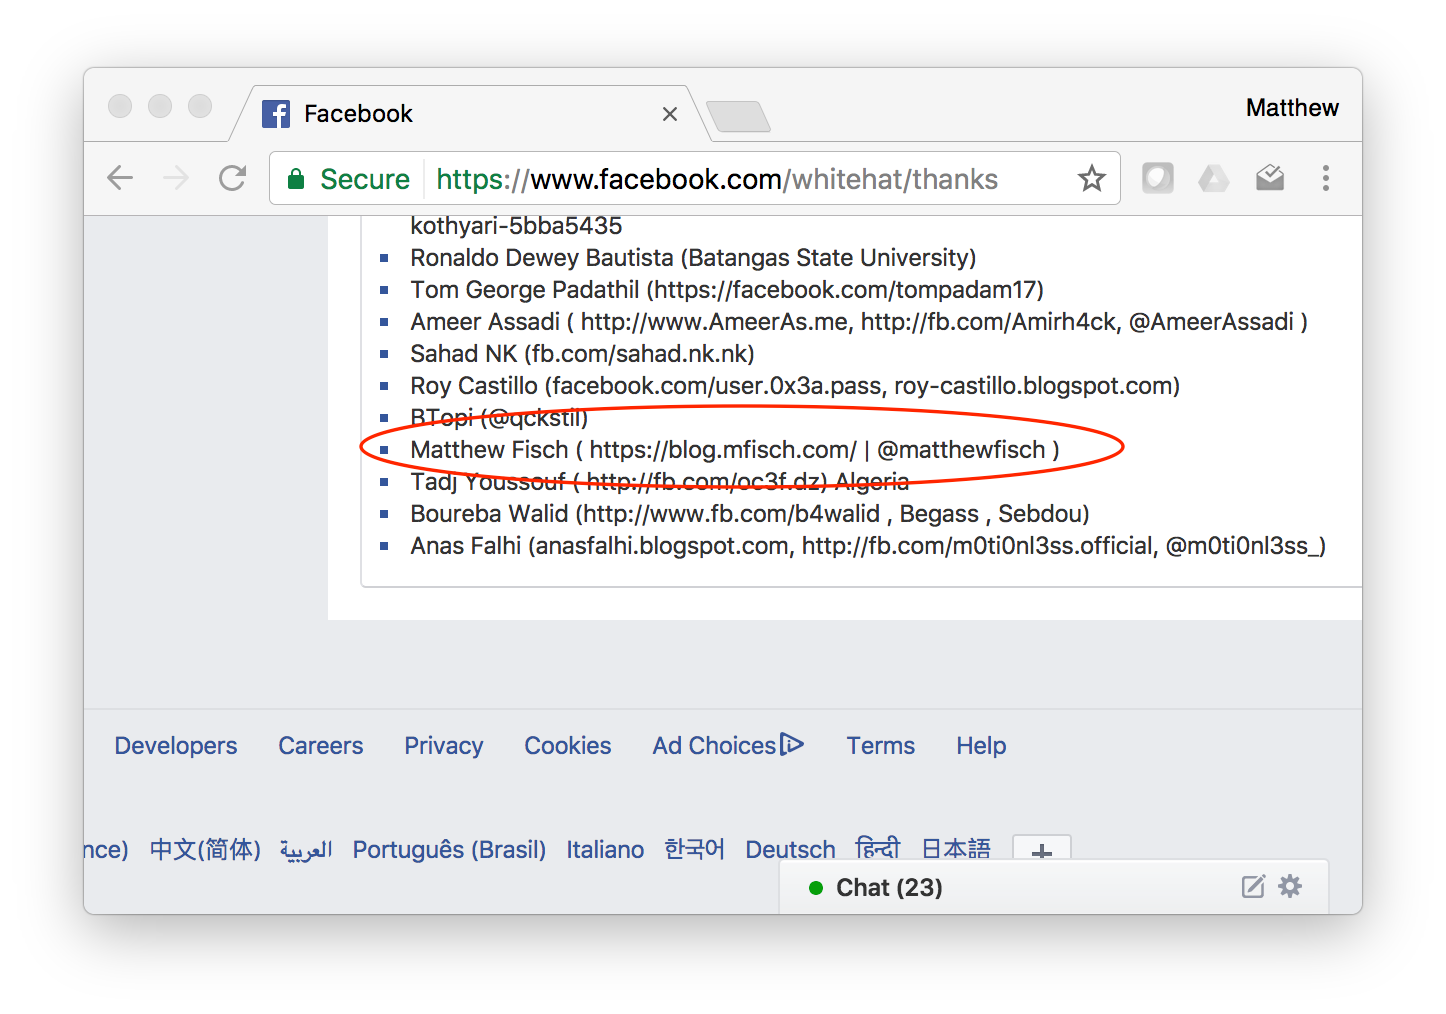Click the forward navigation arrow
This screenshot has width=1446, height=1014.
click(176, 178)
